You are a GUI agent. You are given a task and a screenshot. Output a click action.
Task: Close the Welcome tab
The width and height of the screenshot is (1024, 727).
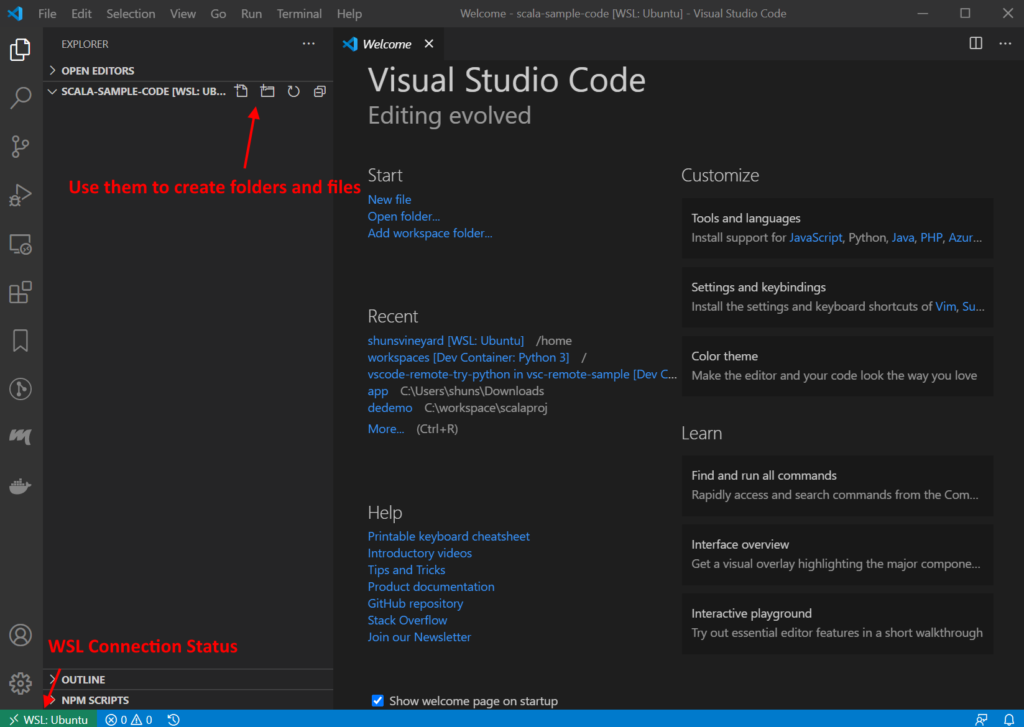click(x=429, y=44)
